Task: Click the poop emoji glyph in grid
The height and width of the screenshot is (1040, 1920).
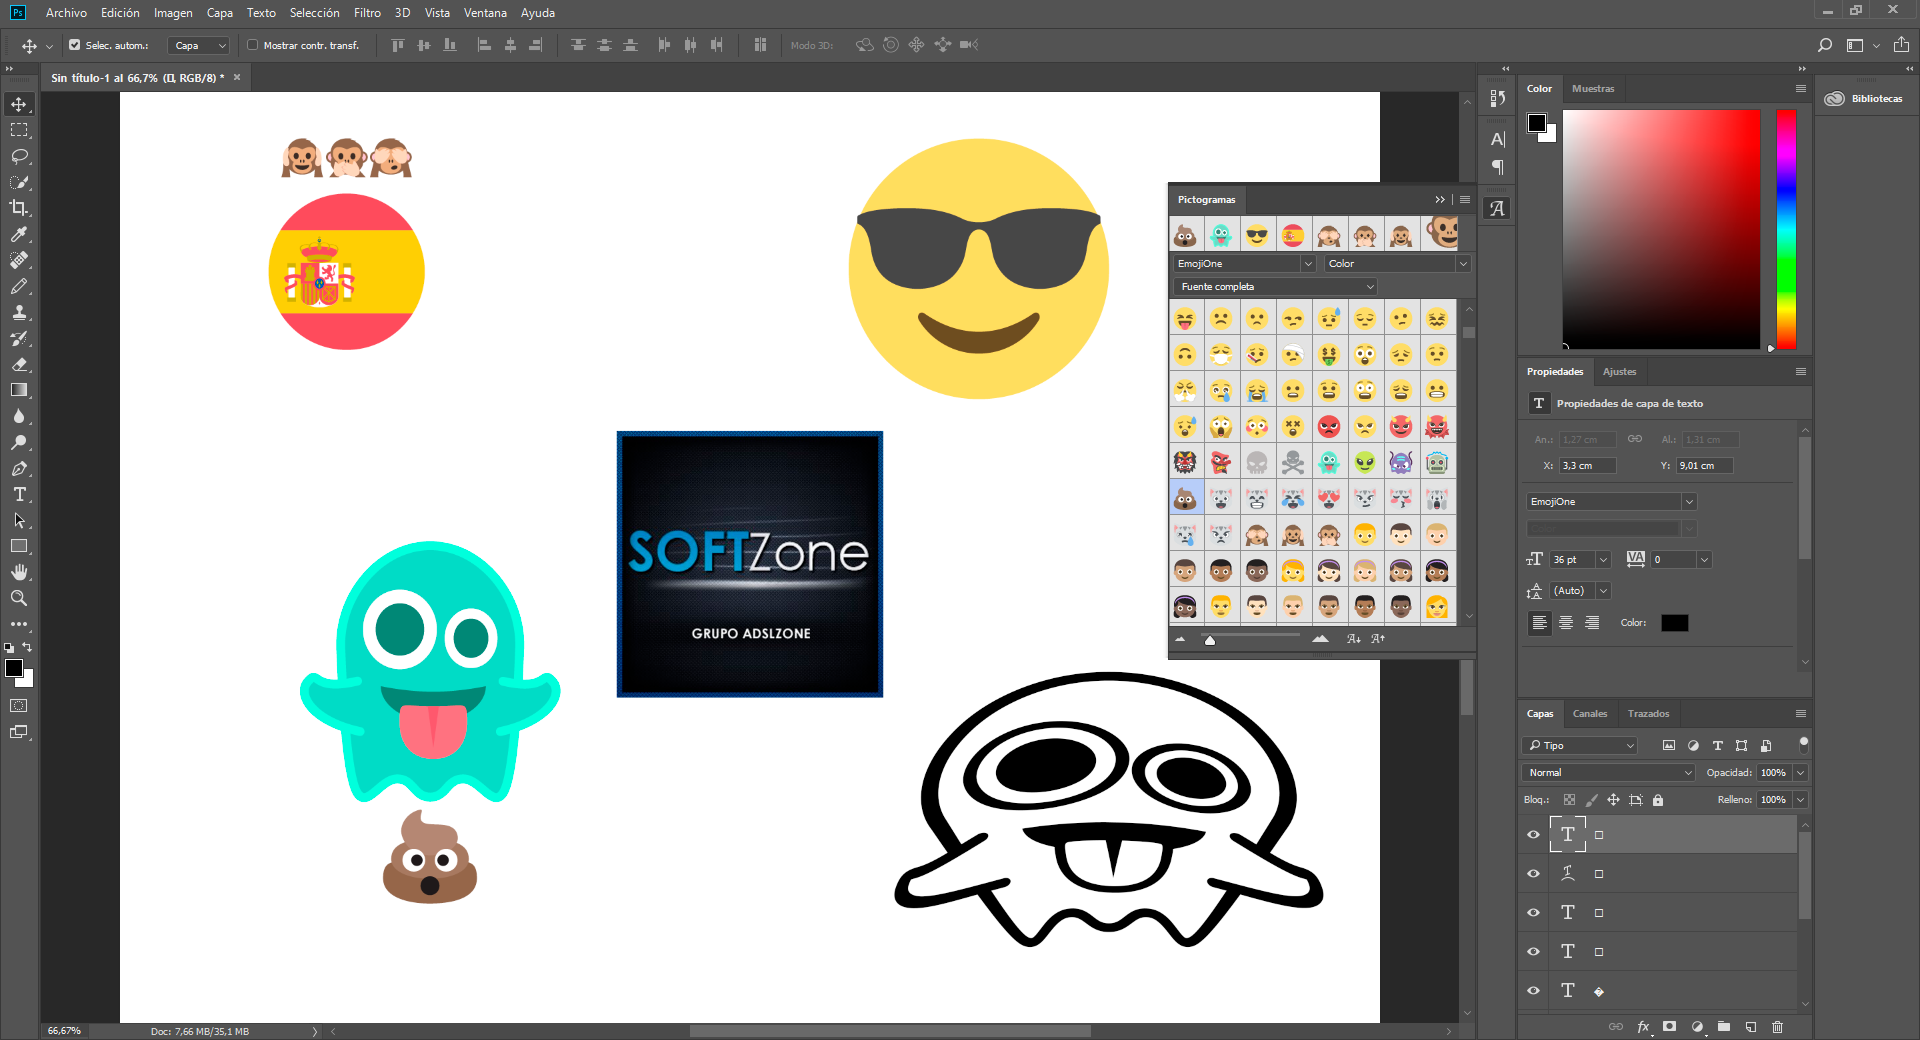Action: (x=1185, y=498)
